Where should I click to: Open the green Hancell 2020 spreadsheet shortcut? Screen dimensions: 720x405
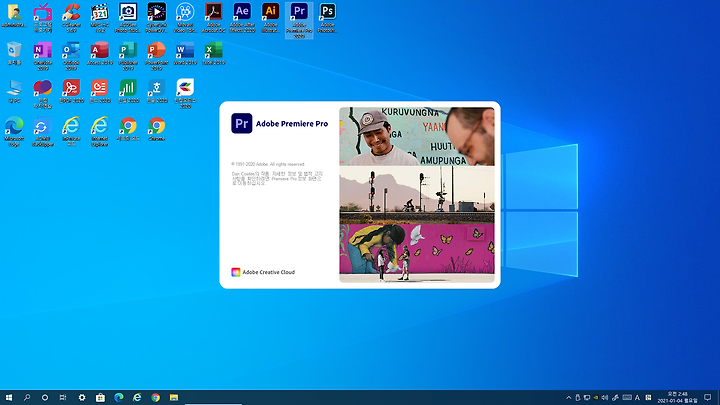[x=128, y=91]
